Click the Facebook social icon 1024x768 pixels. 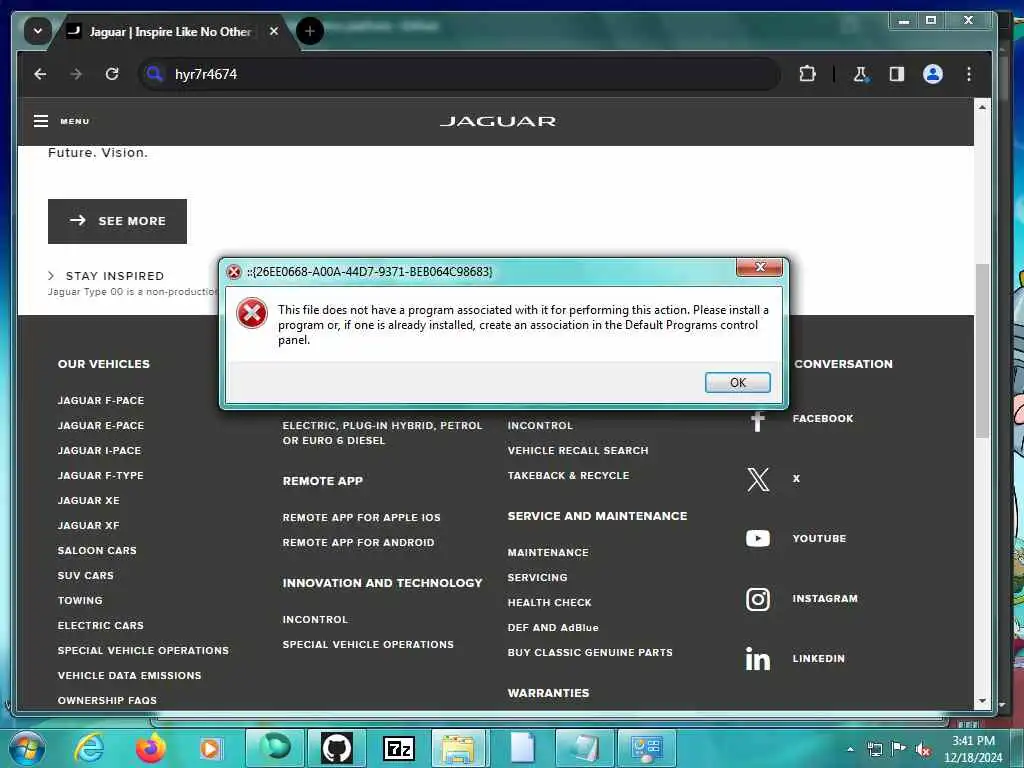tap(758, 420)
